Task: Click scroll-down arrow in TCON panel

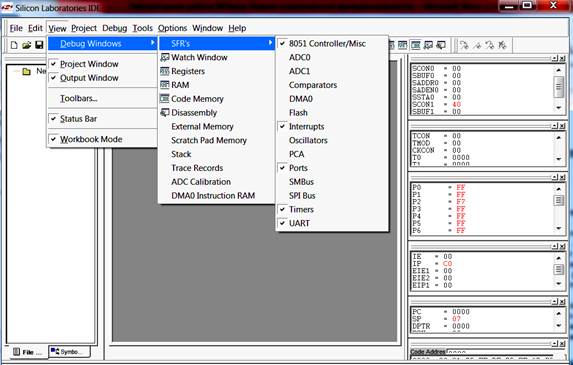Action: pyautogui.click(x=558, y=159)
